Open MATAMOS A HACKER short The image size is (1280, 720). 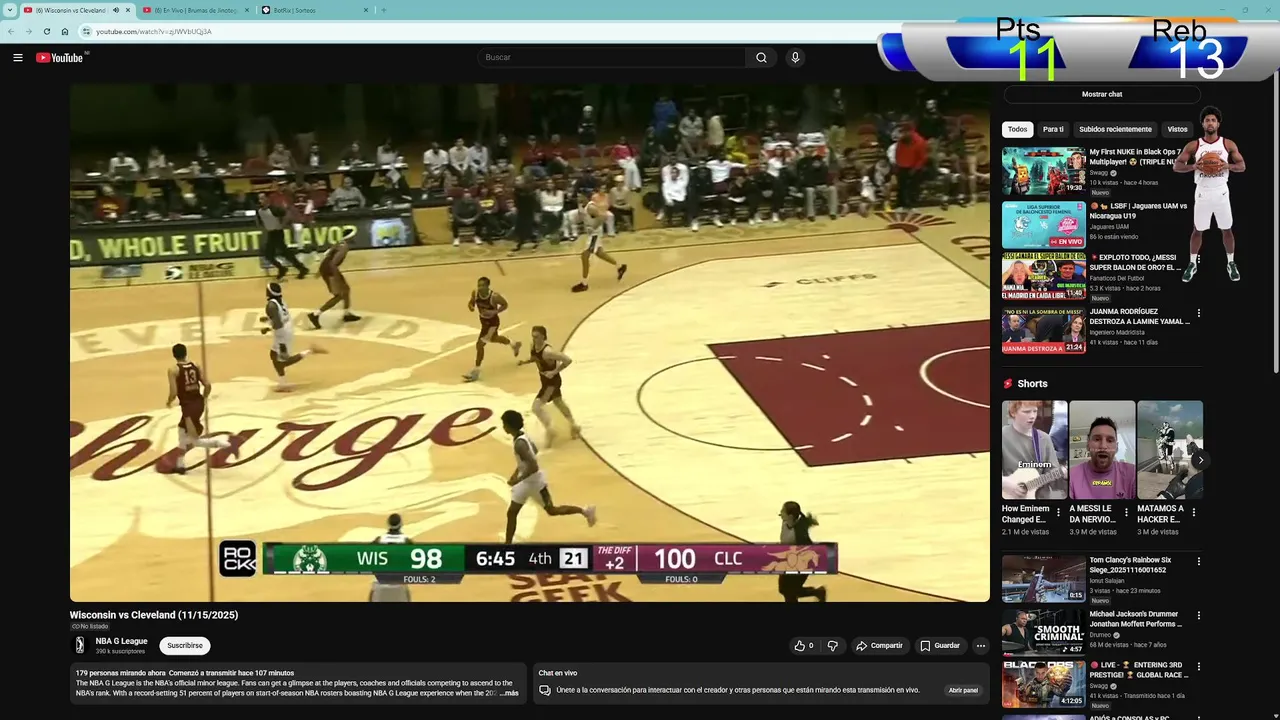(1170, 450)
